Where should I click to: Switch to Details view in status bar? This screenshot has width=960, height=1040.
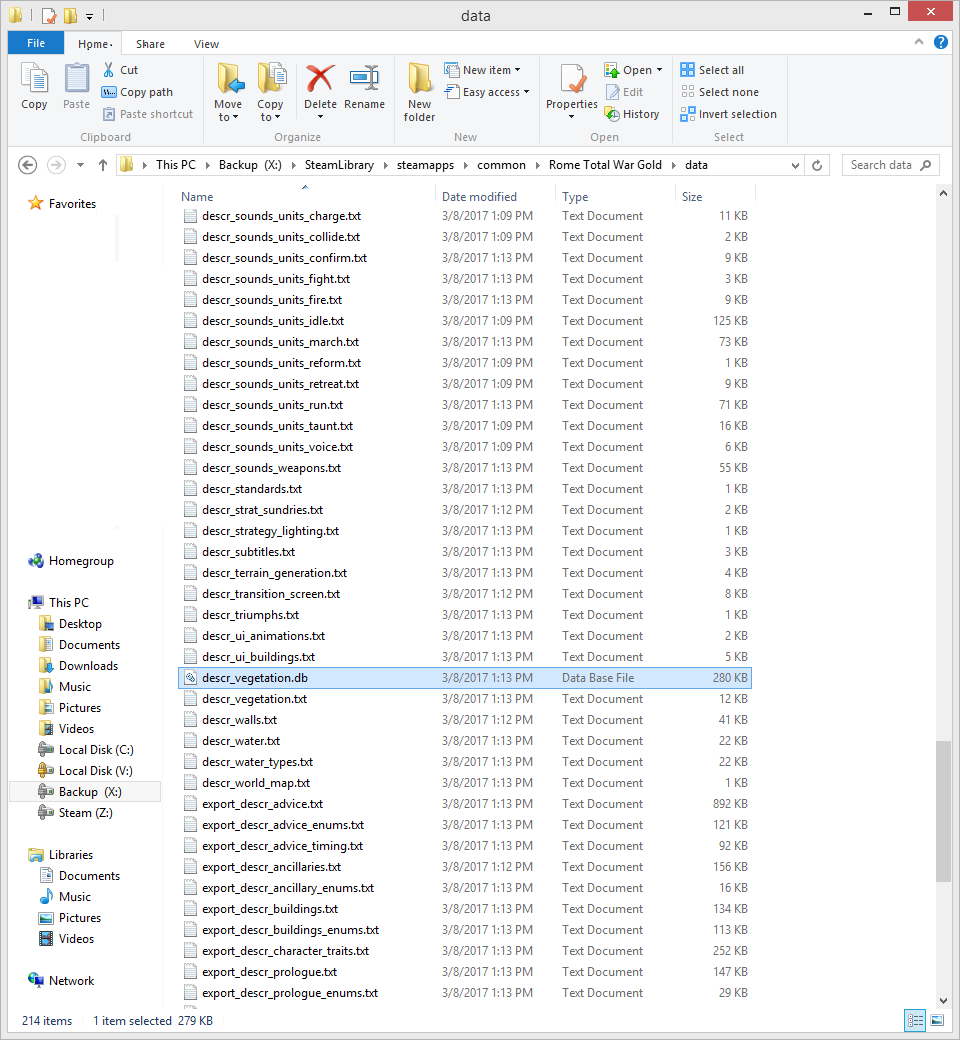(916, 1020)
